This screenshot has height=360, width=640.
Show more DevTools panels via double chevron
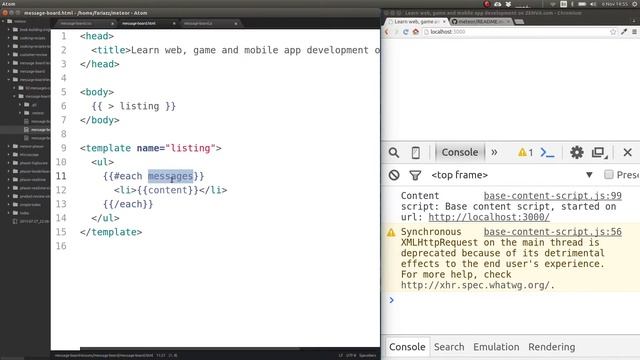pos(494,153)
